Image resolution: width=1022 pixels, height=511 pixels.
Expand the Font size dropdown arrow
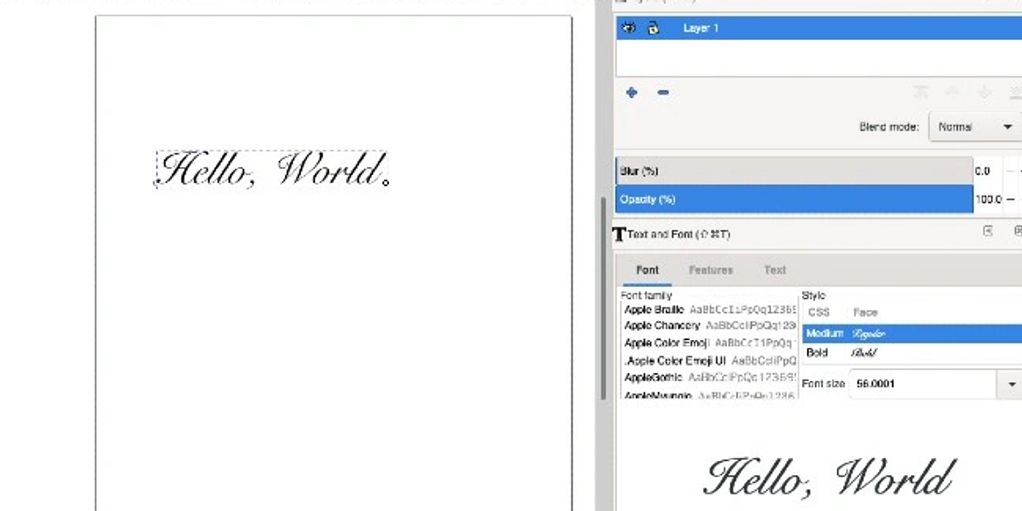click(x=1011, y=384)
